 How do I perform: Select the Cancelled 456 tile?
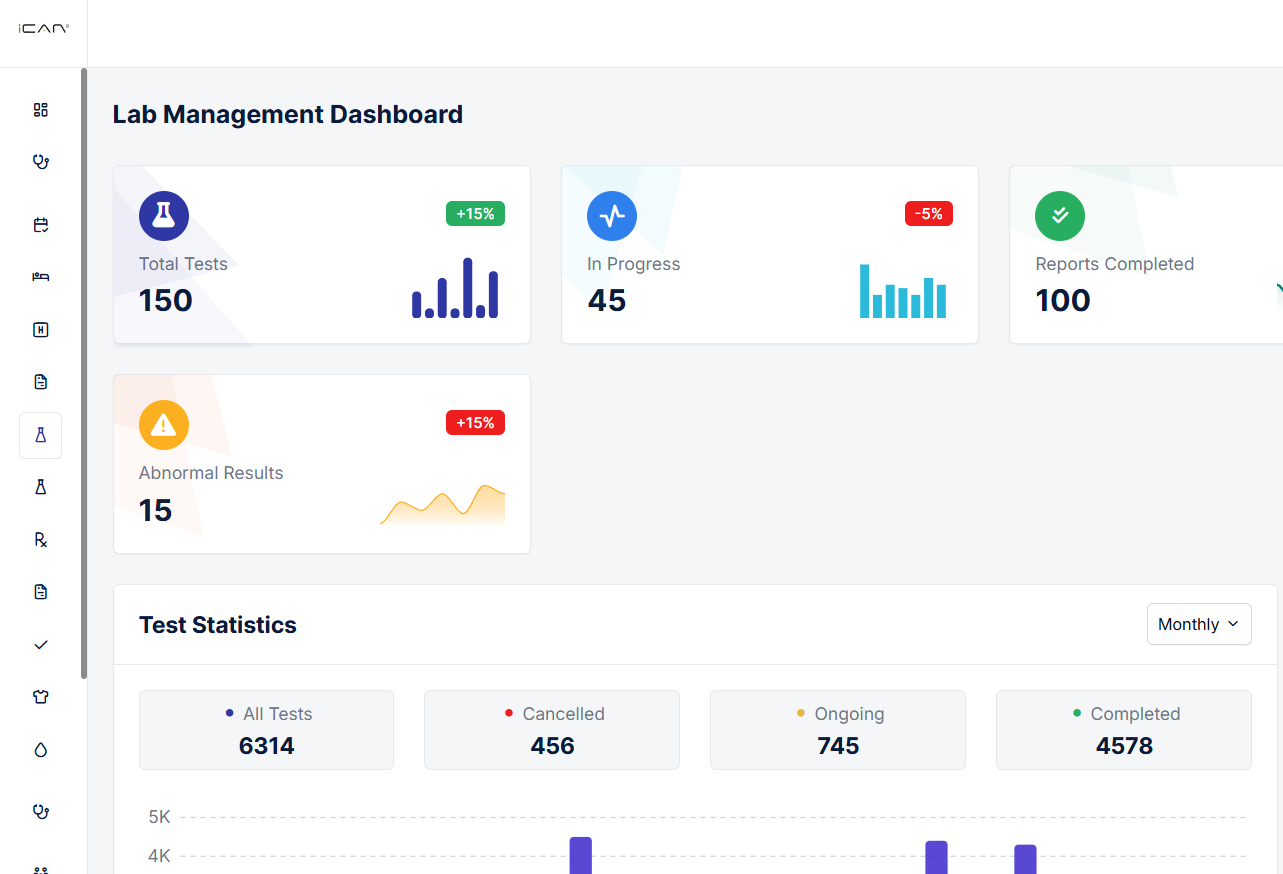point(552,730)
